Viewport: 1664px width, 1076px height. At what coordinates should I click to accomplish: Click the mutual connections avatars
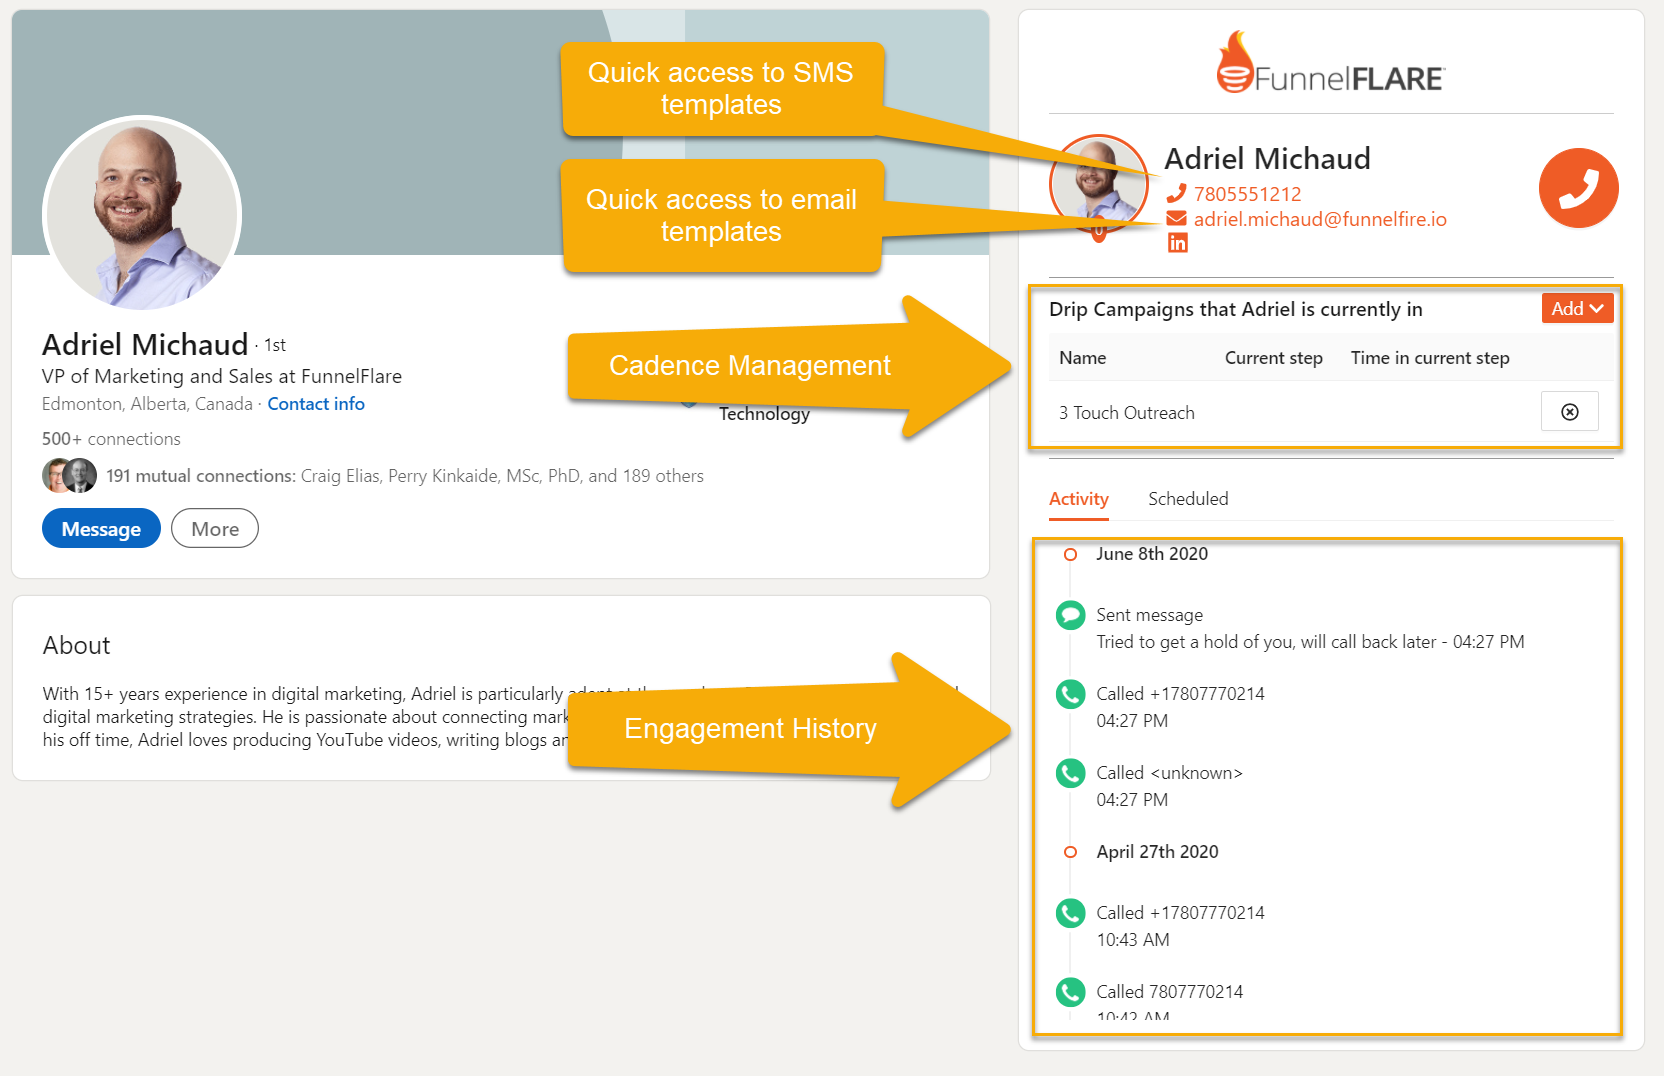click(69, 476)
